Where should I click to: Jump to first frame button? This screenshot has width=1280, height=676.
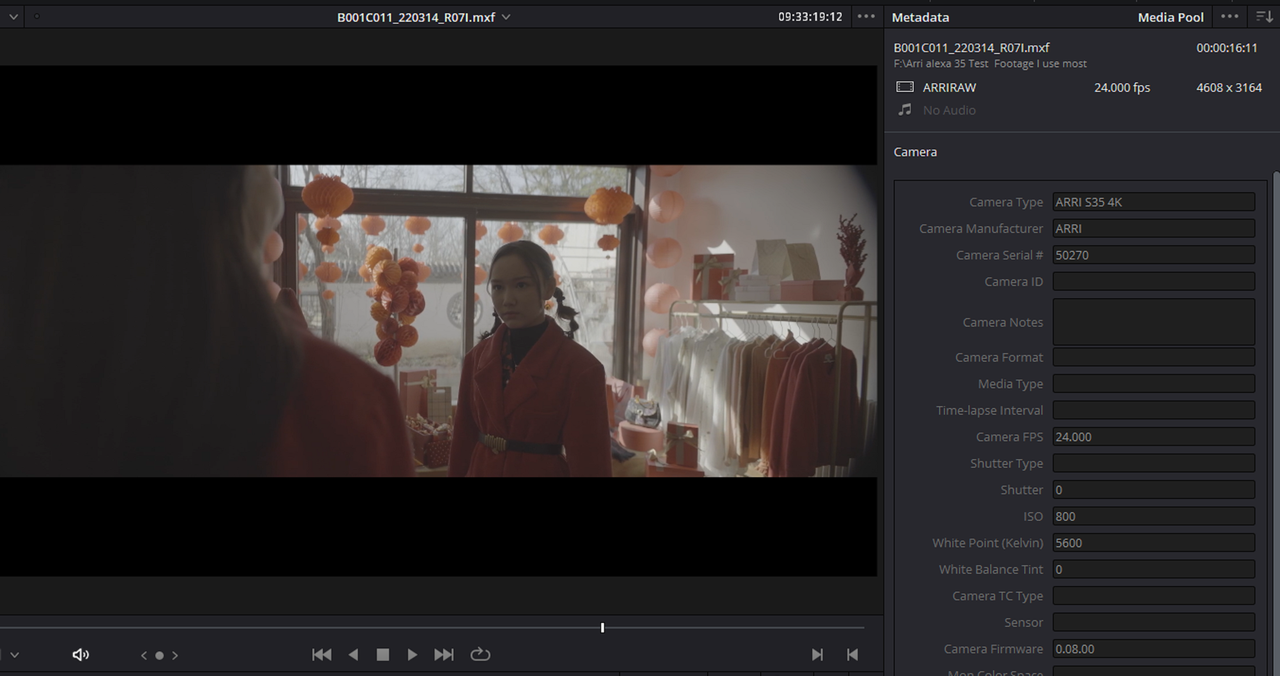click(322, 654)
